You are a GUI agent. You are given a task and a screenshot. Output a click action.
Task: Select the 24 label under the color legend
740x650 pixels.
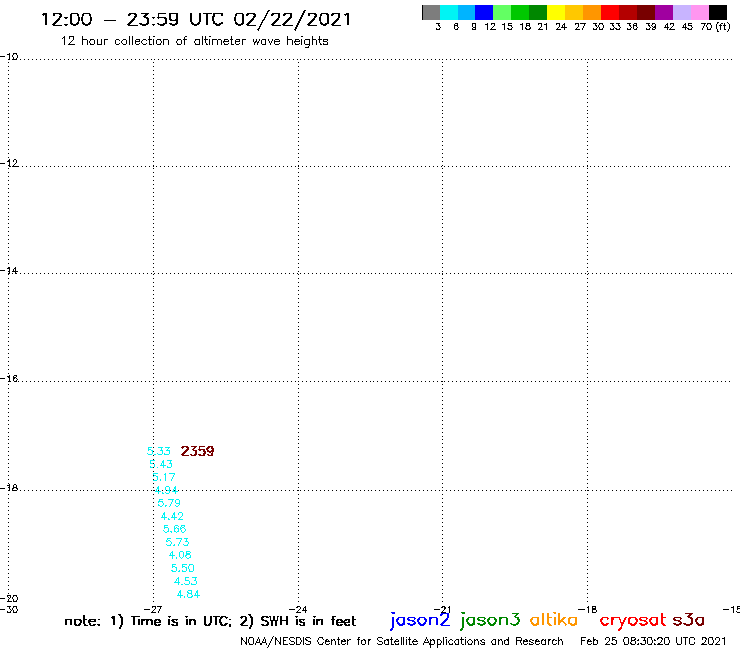561,27
